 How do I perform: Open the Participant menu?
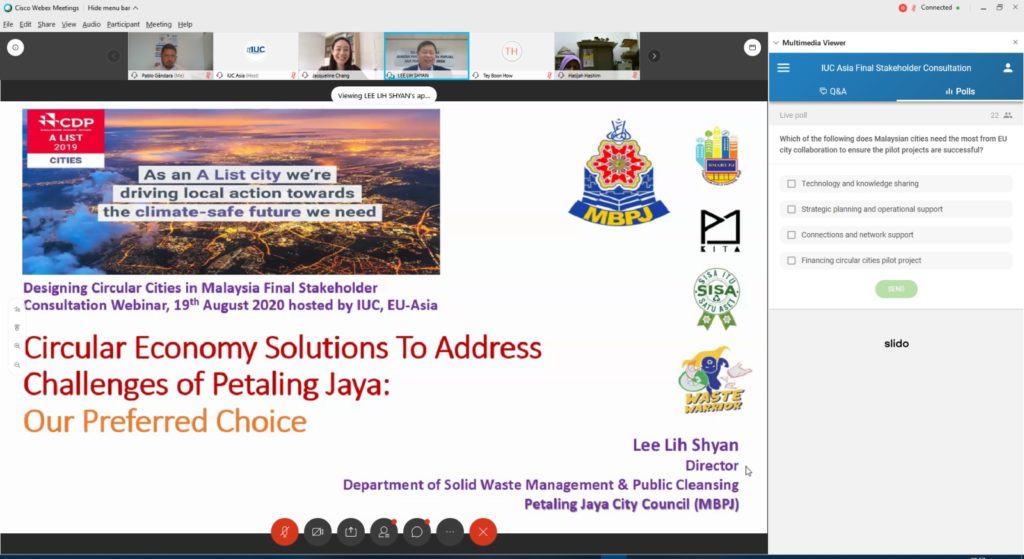point(123,24)
